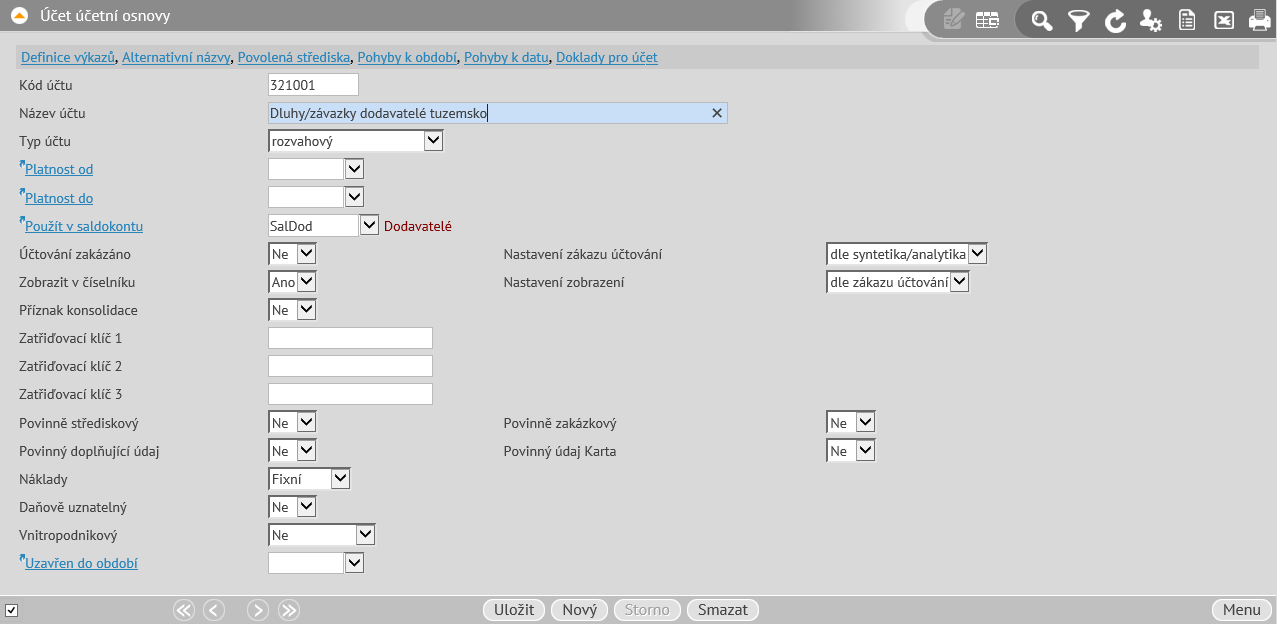
Task: Go to last record
Action: point(289,610)
